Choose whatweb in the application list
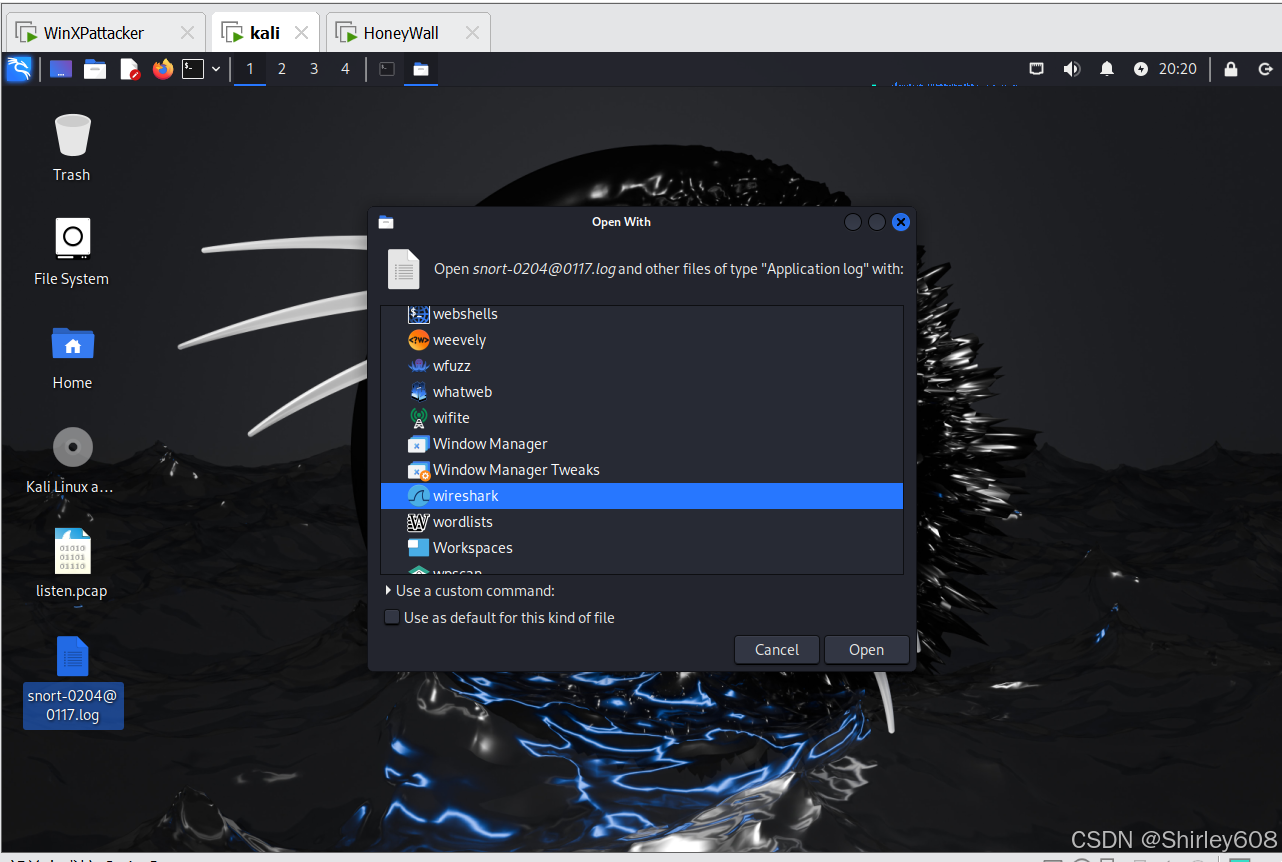This screenshot has width=1282, height=862. tap(642, 392)
